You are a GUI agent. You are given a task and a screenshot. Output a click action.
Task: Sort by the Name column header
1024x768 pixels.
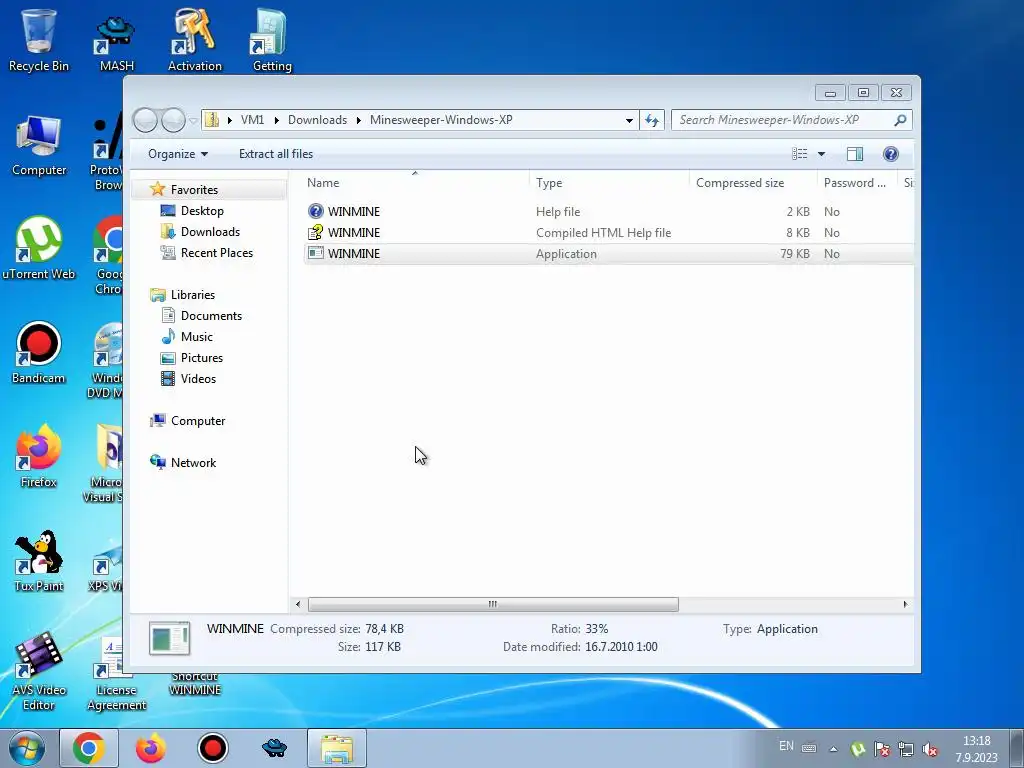[415, 183]
